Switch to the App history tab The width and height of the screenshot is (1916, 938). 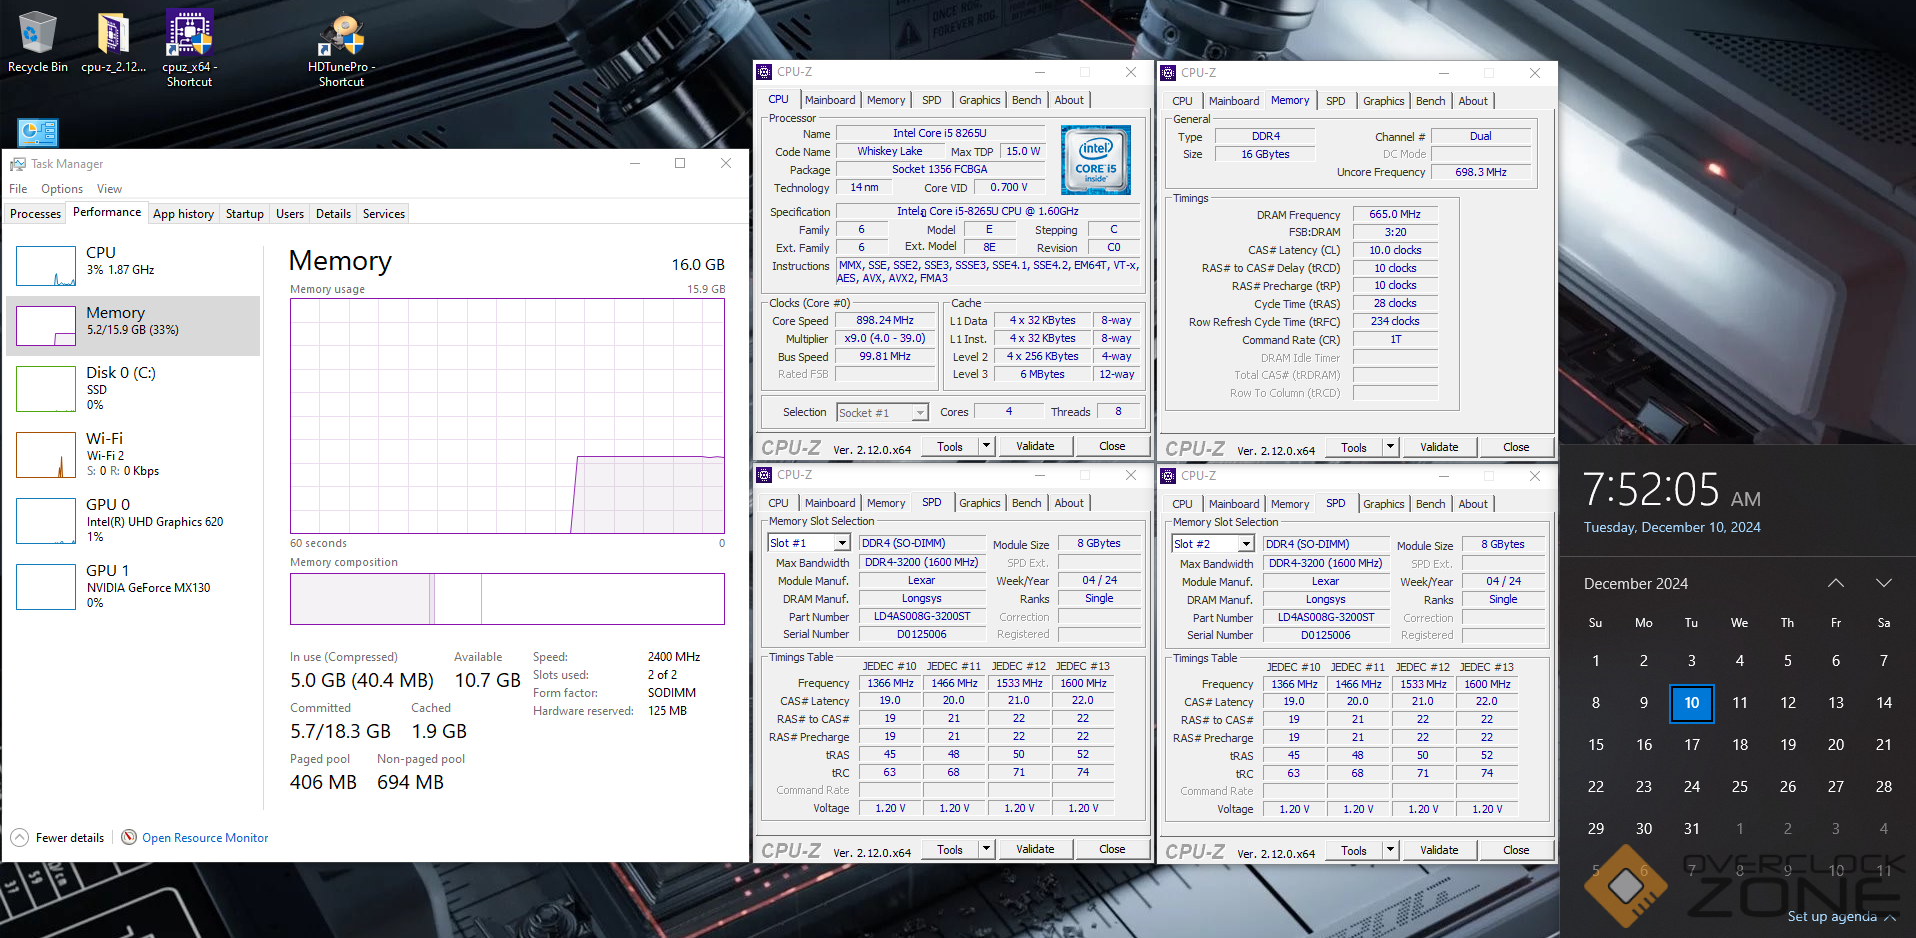[183, 214]
